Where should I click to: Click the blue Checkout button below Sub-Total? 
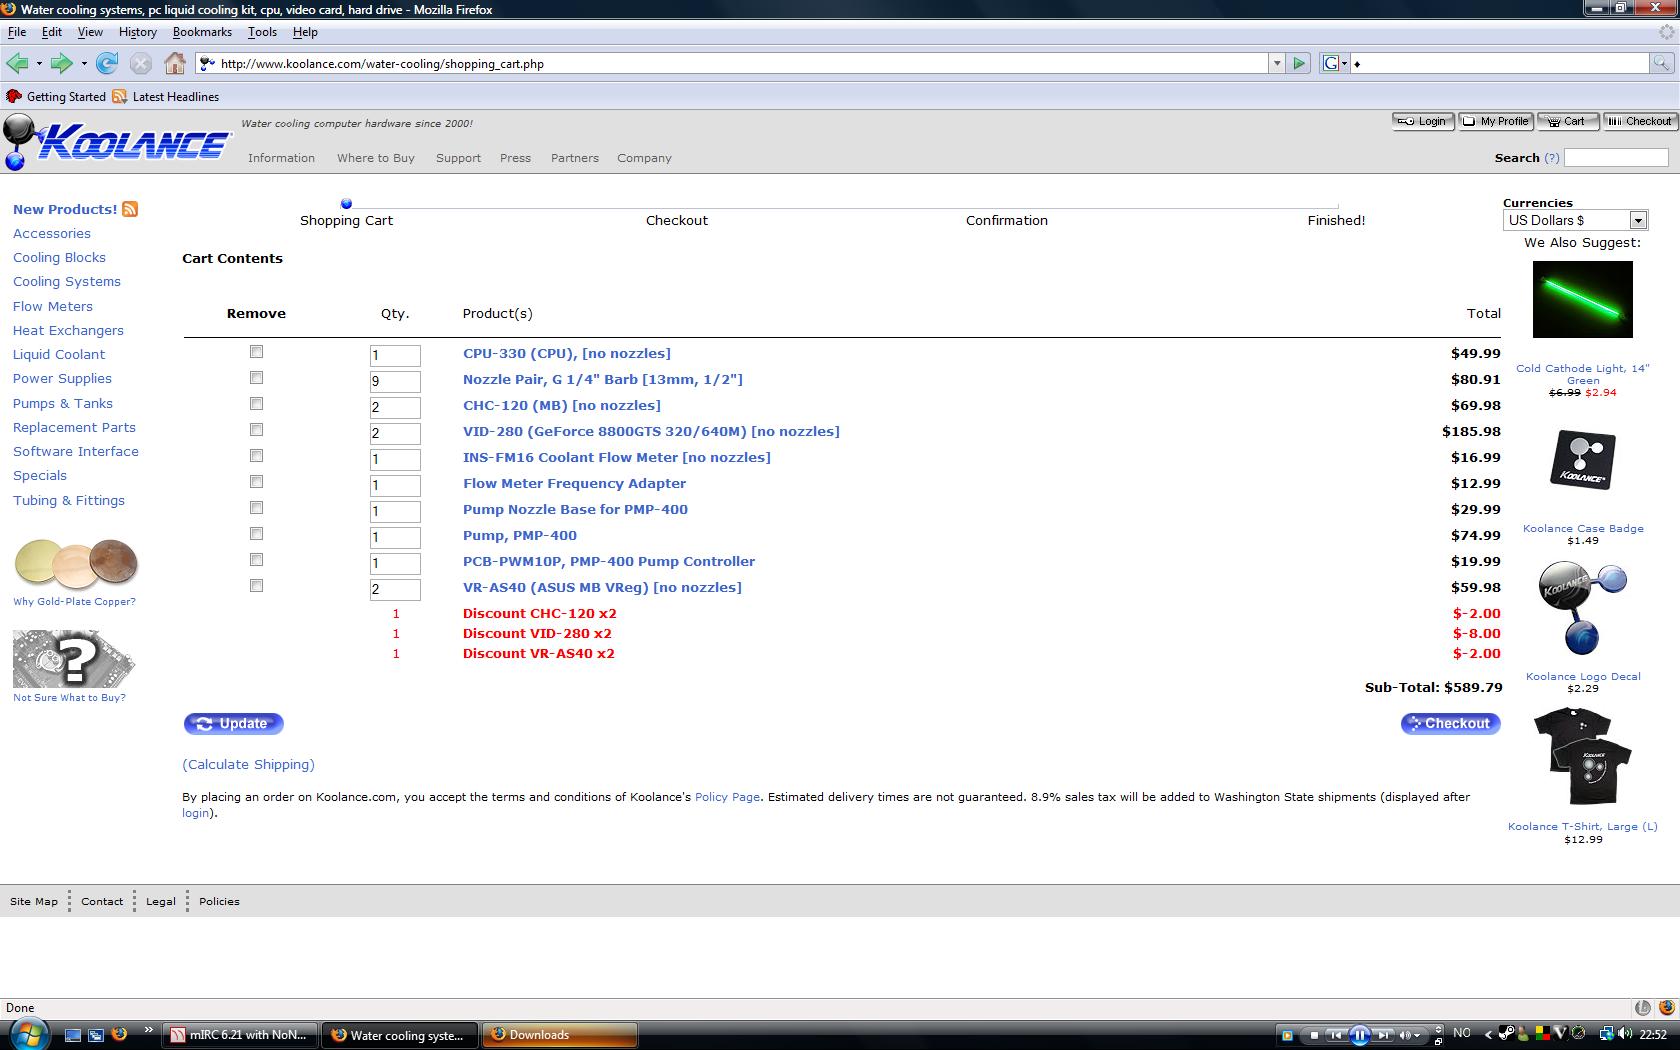pyautogui.click(x=1450, y=723)
